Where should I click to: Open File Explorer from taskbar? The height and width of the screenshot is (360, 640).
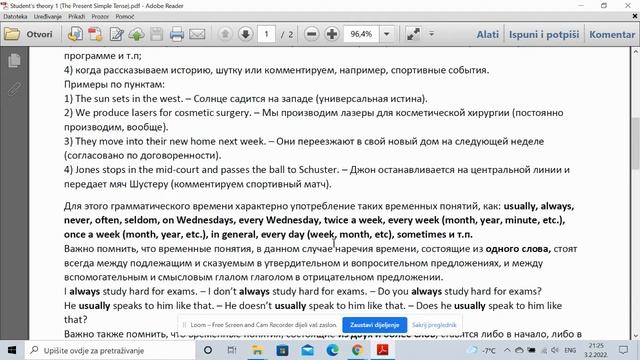point(257,350)
